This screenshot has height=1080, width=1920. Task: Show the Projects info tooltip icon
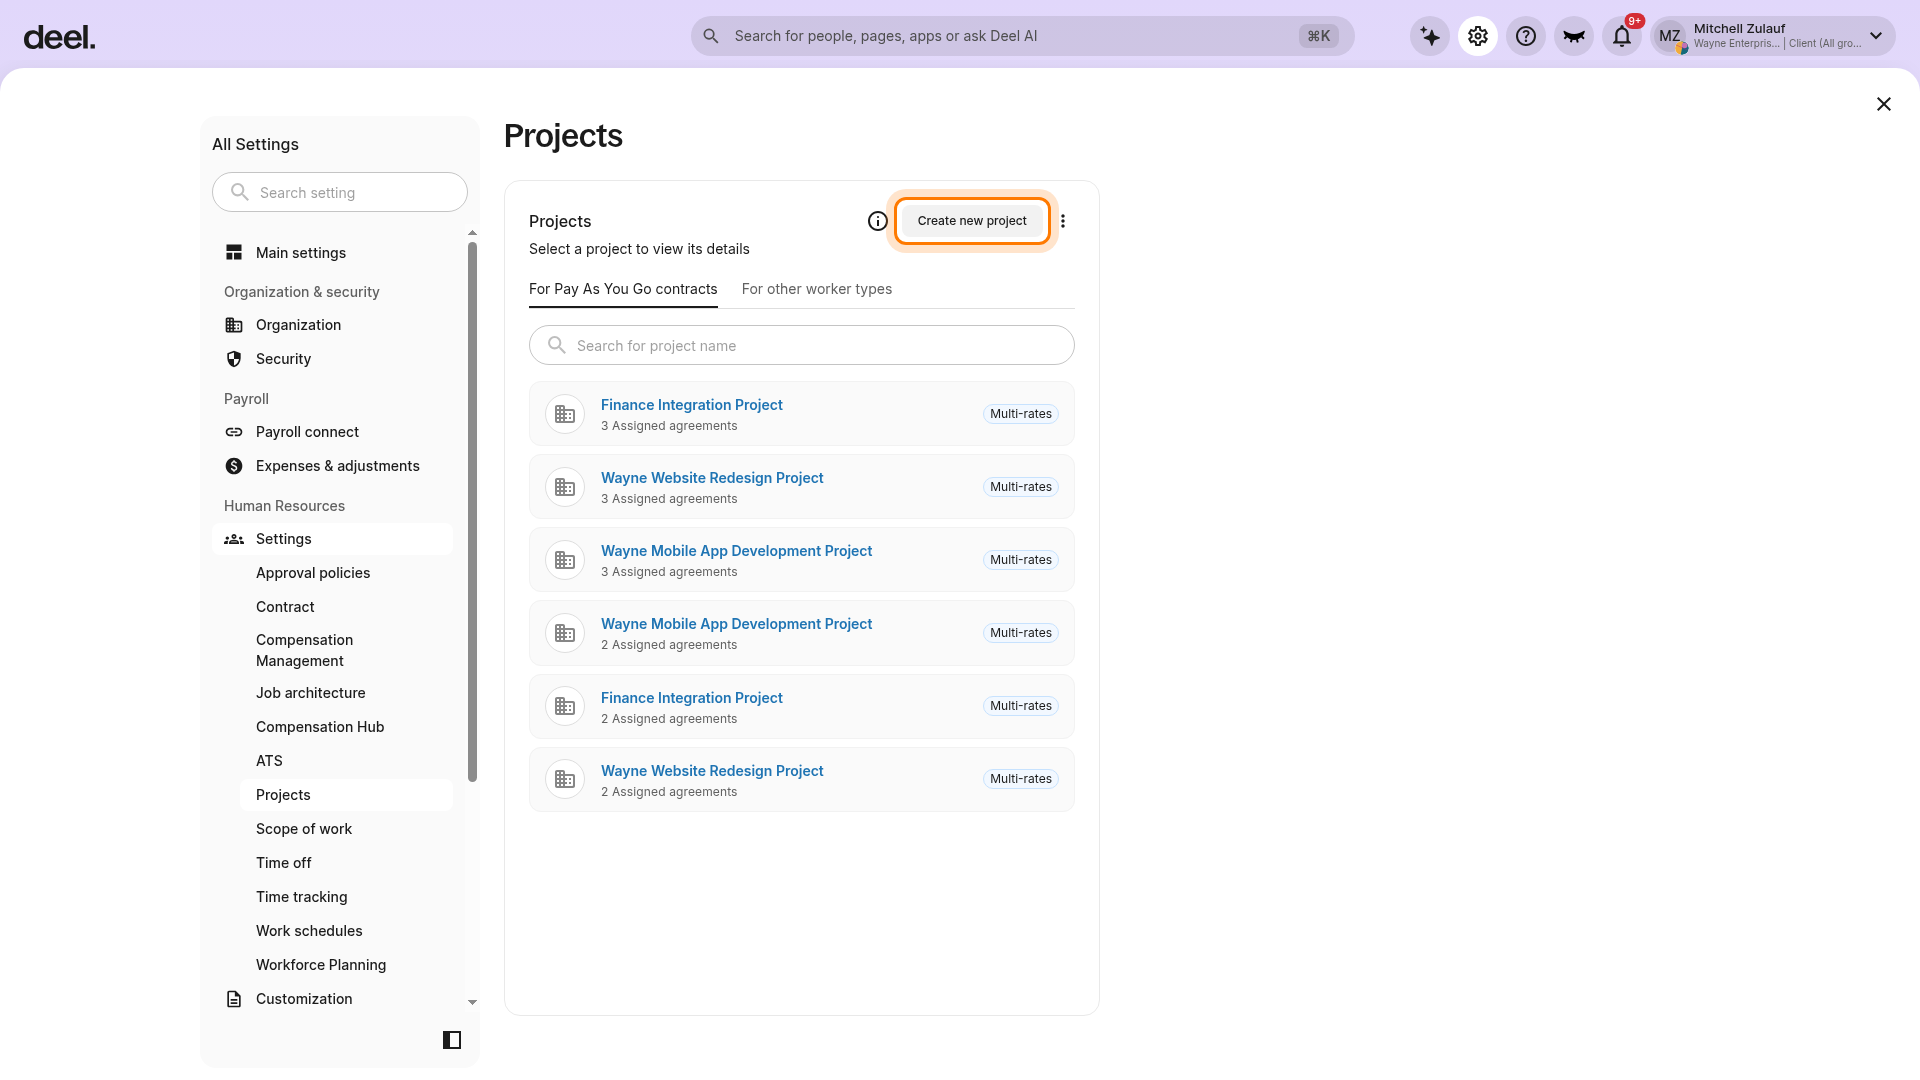[878, 221]
